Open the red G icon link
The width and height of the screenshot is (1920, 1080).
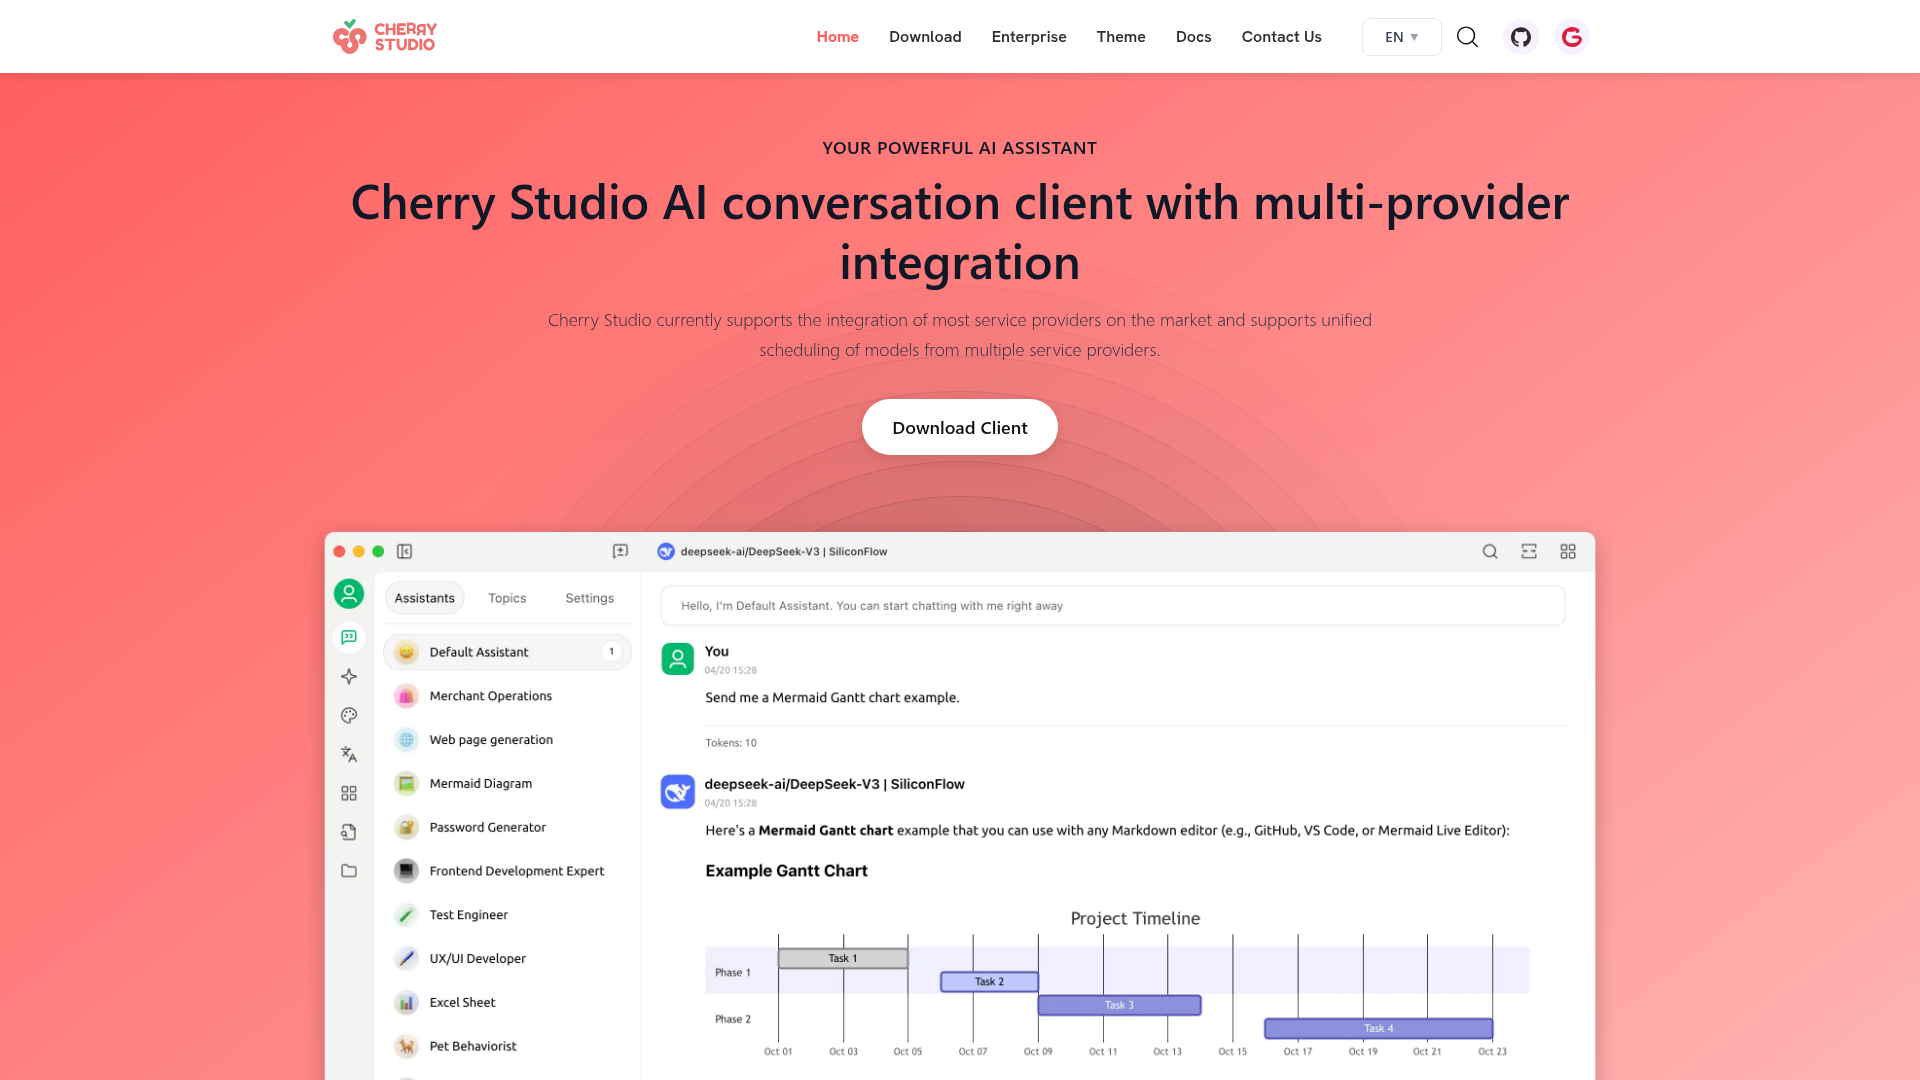pos(1572,37)
